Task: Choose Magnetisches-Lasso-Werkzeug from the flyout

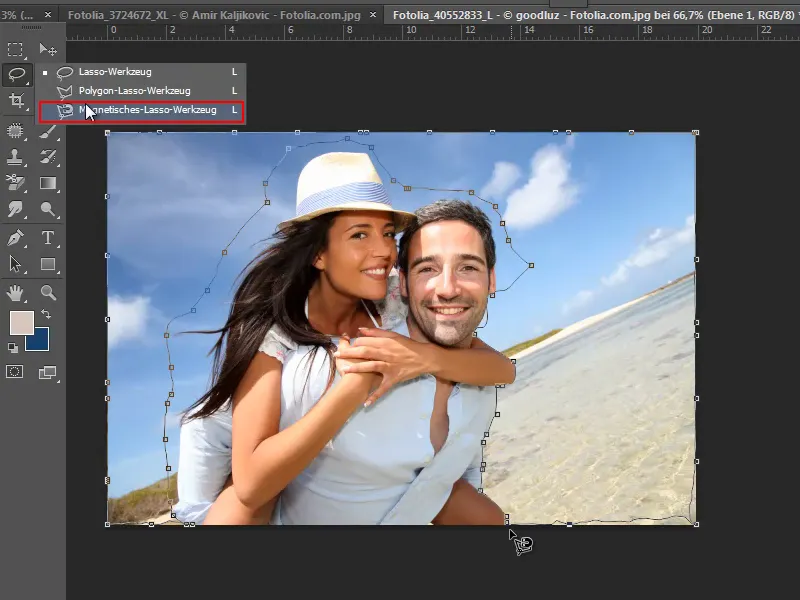Action: point(146,110)
